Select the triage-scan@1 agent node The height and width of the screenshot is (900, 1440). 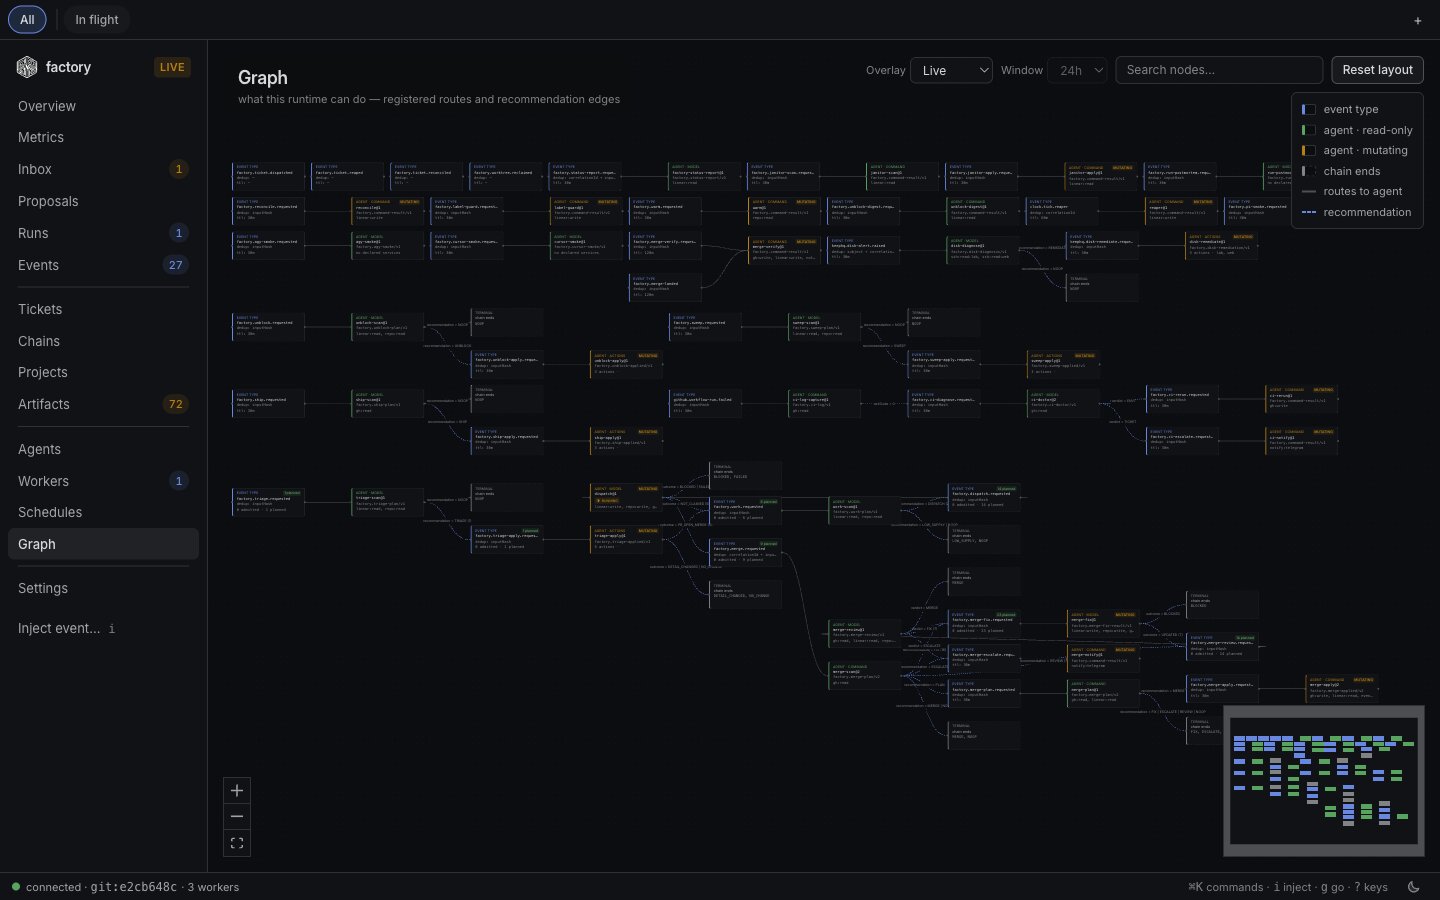click(x=387, y=502)
